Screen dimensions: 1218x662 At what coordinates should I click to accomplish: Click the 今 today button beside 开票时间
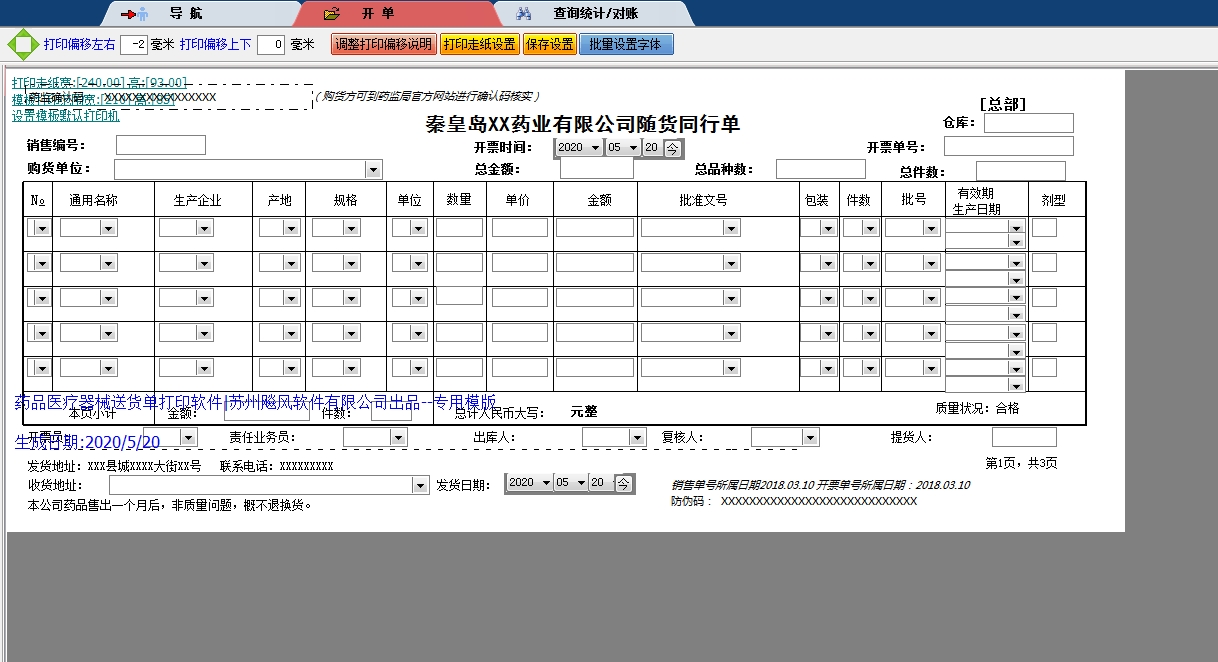(674, 148)
